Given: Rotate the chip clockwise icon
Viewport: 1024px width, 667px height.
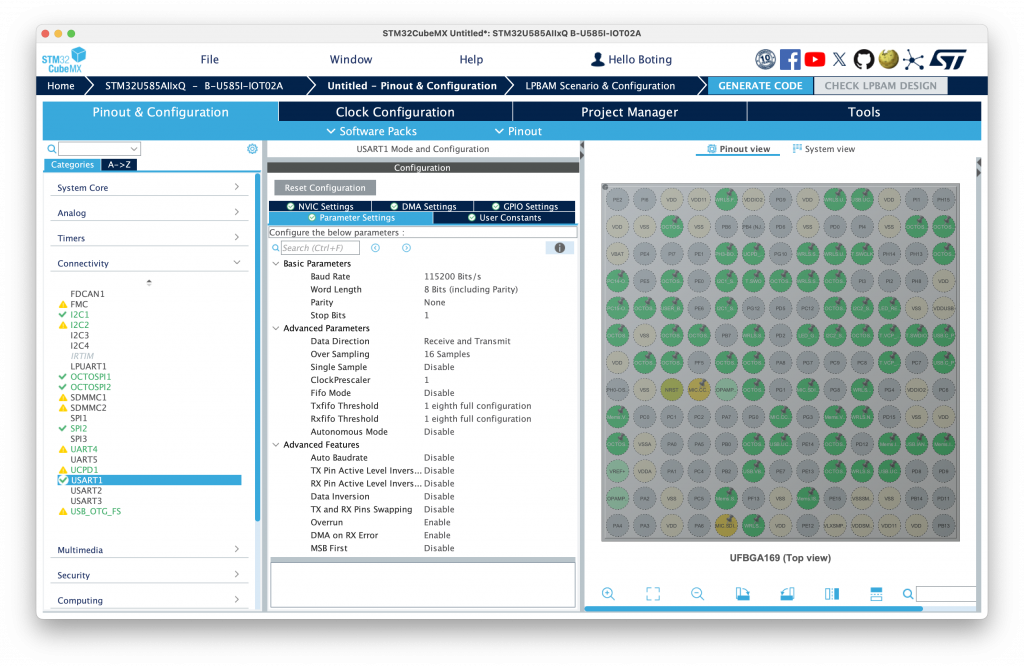Looking at the screenshot, I should (x=743, y=594).
